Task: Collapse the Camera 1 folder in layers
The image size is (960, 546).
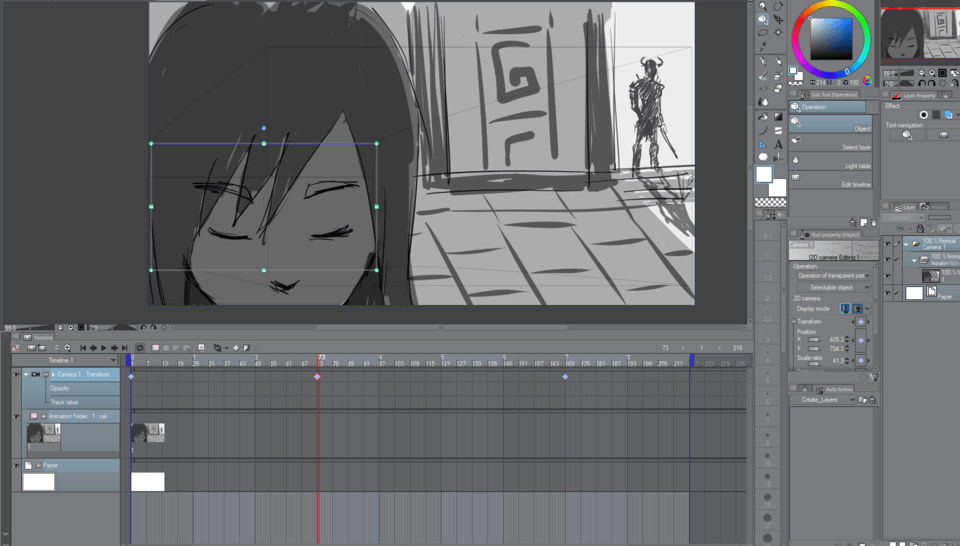Action: tap(906, 243)
